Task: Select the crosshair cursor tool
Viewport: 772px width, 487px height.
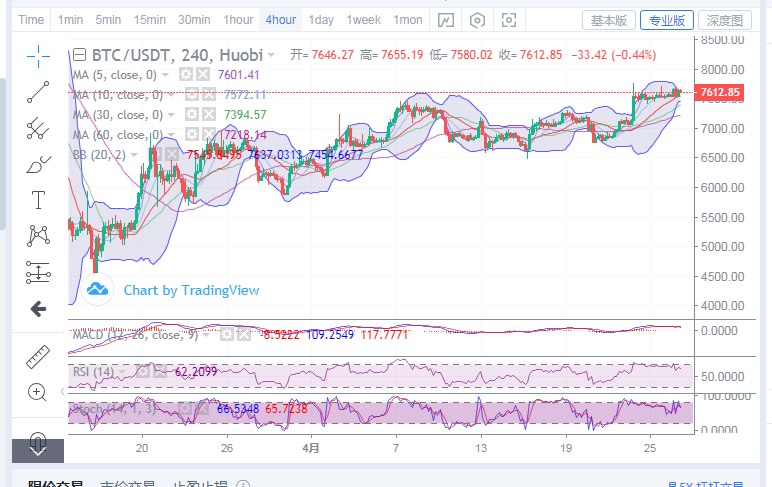Action: 38,56
